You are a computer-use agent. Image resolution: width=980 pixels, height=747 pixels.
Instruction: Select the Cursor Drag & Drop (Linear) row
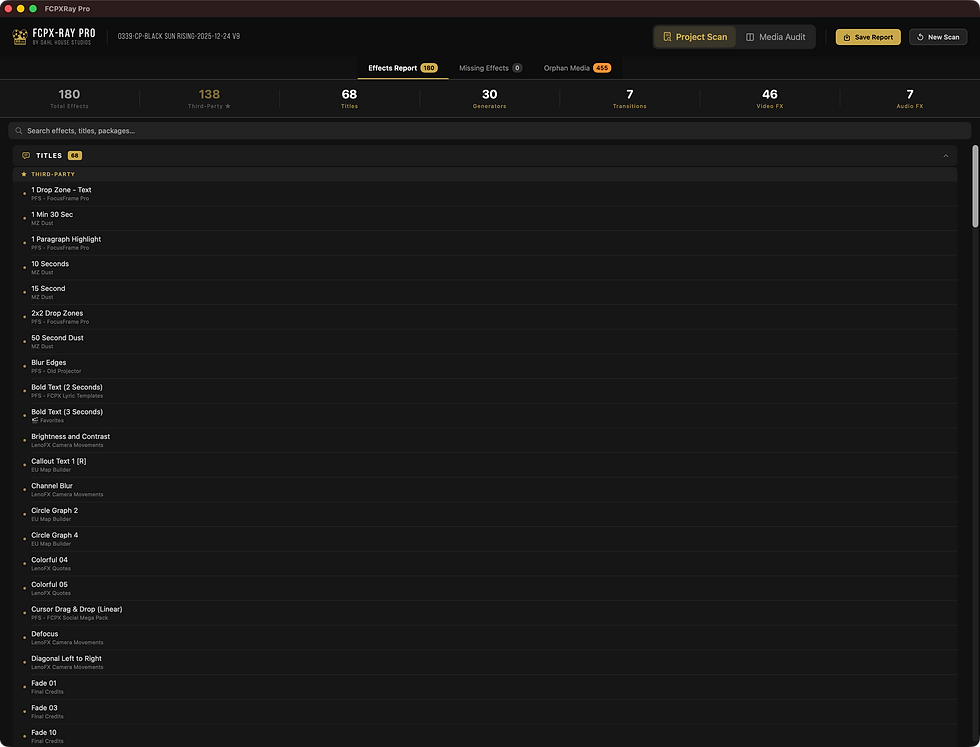click(x=485, y=613)
